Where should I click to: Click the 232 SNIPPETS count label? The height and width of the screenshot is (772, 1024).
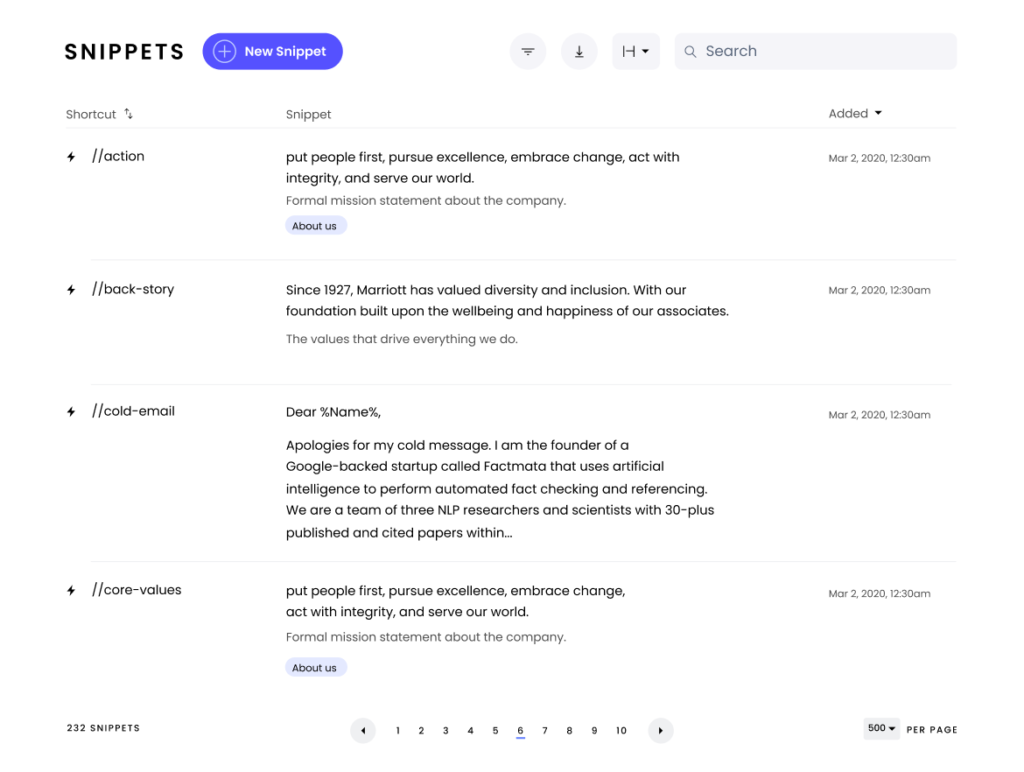tap(103, 728)
